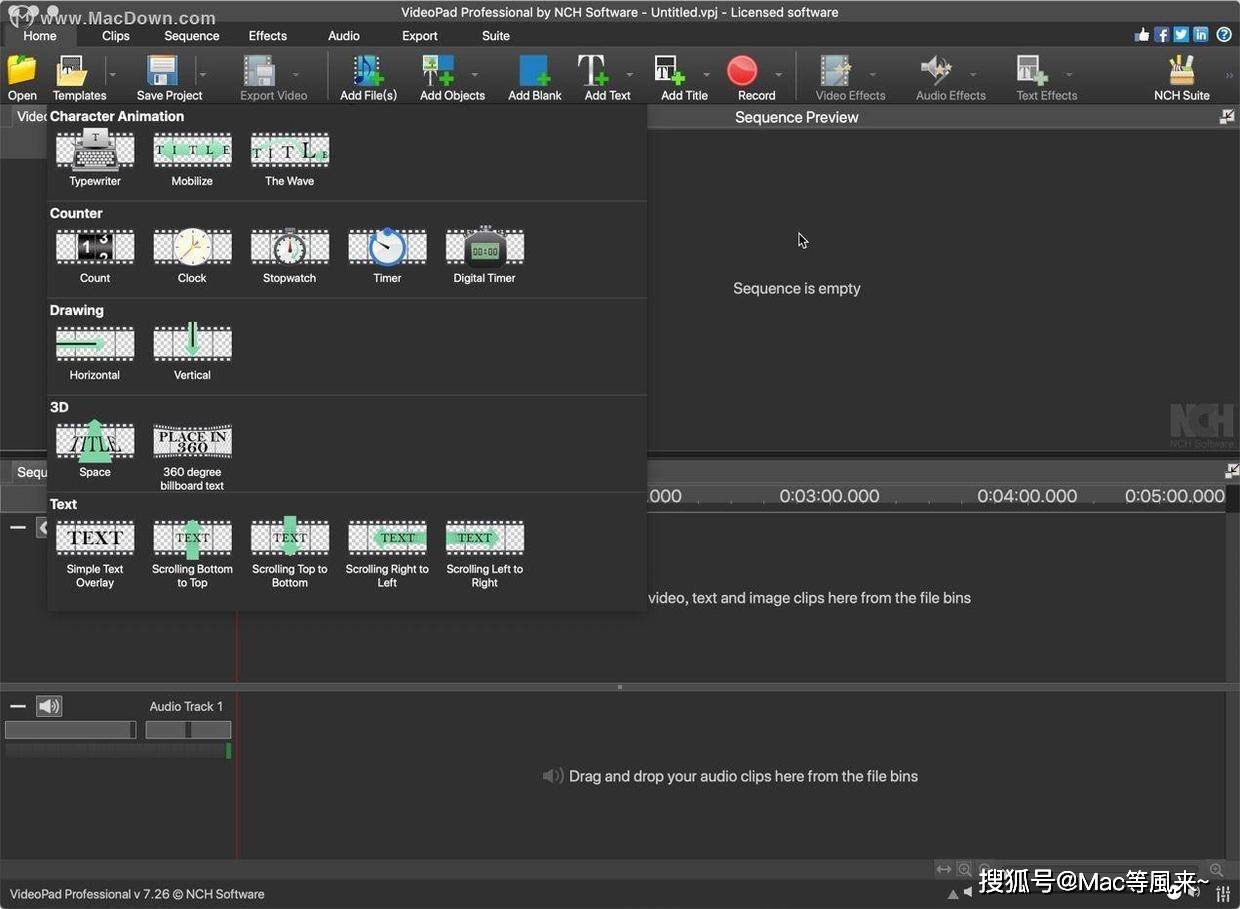
Task: Open the Effects tab
Action: pyautogui.click(x=268, y=36)
